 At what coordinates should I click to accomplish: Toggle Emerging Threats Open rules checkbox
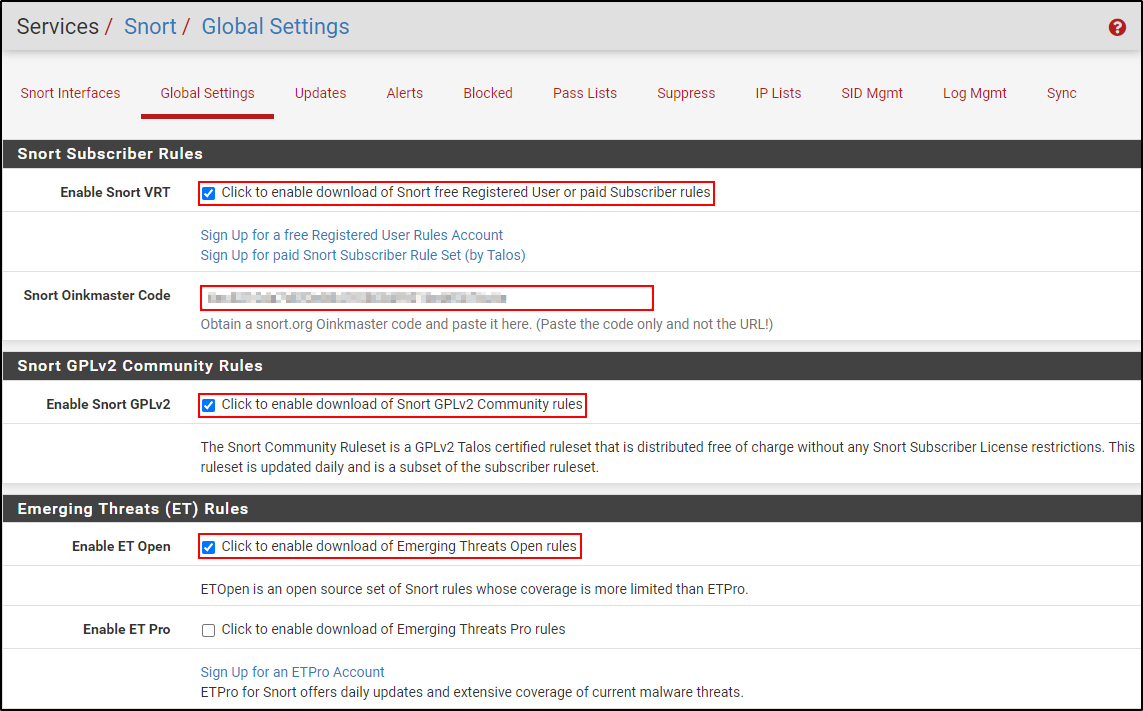pos(209,547)
